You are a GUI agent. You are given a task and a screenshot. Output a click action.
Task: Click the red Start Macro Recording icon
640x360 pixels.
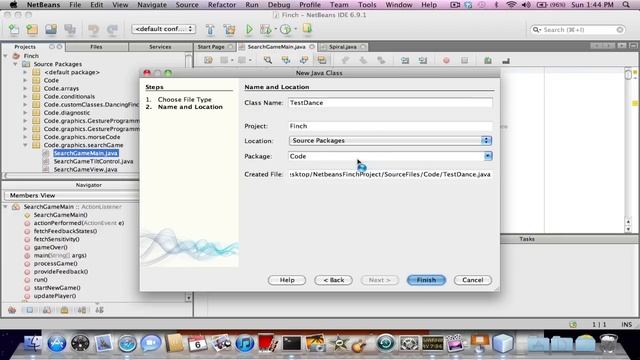point(446,60)
